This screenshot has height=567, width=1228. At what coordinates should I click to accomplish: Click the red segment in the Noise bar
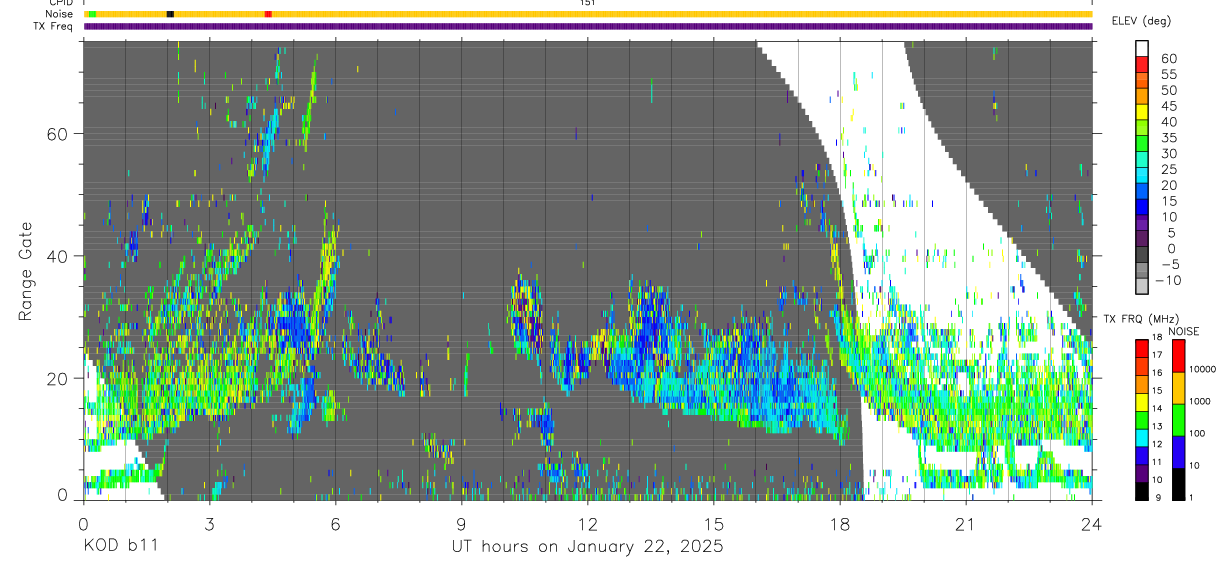click(x=268, y=14)
